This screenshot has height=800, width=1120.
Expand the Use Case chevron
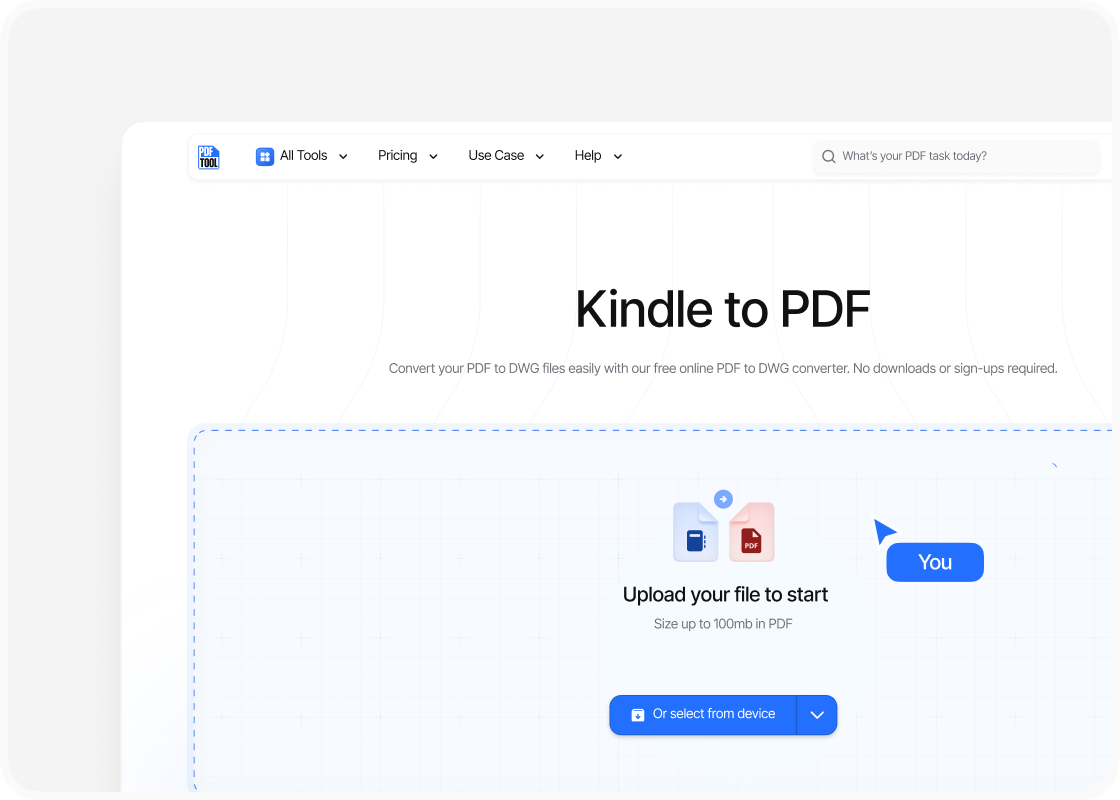click(x=539, y=156)
